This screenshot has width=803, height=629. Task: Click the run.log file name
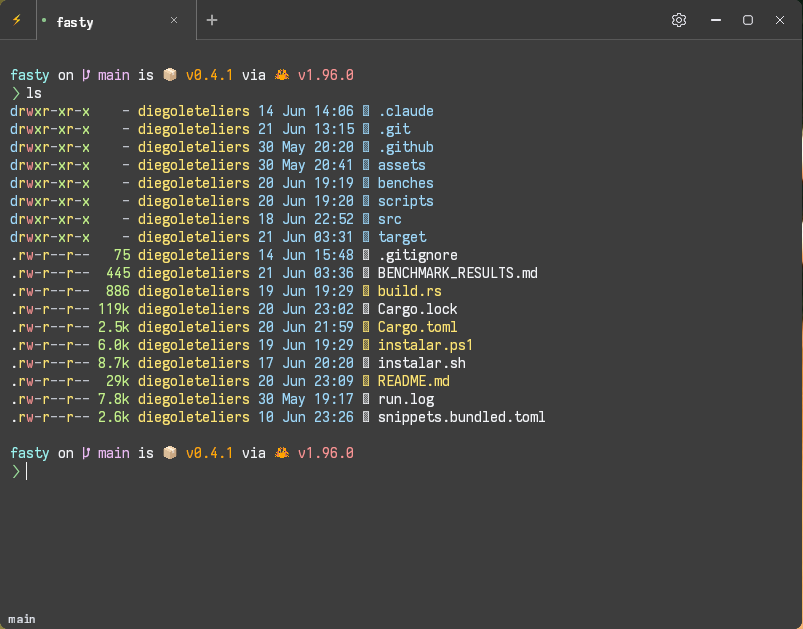coord(406,399)
